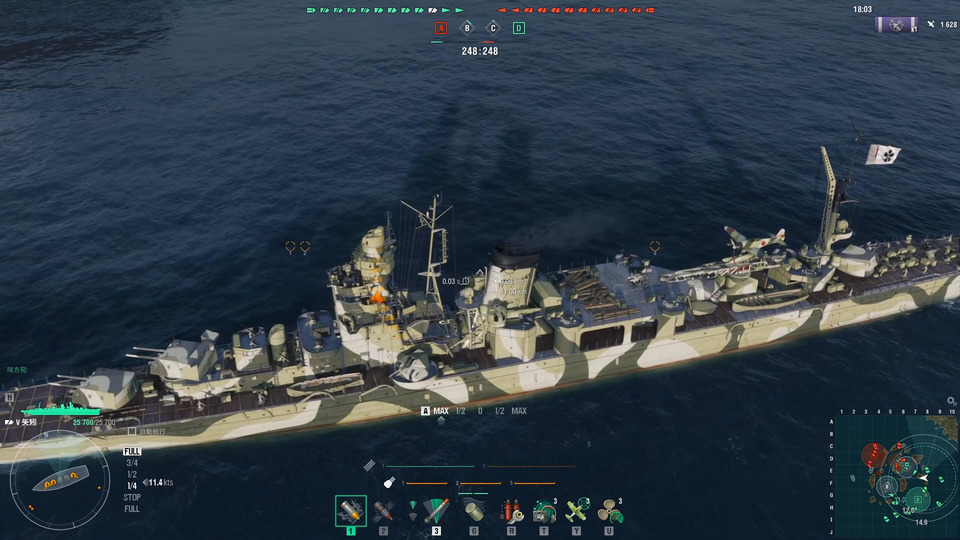Switch to the AP shell icon
960x540 pixels.
click(383, 511)
